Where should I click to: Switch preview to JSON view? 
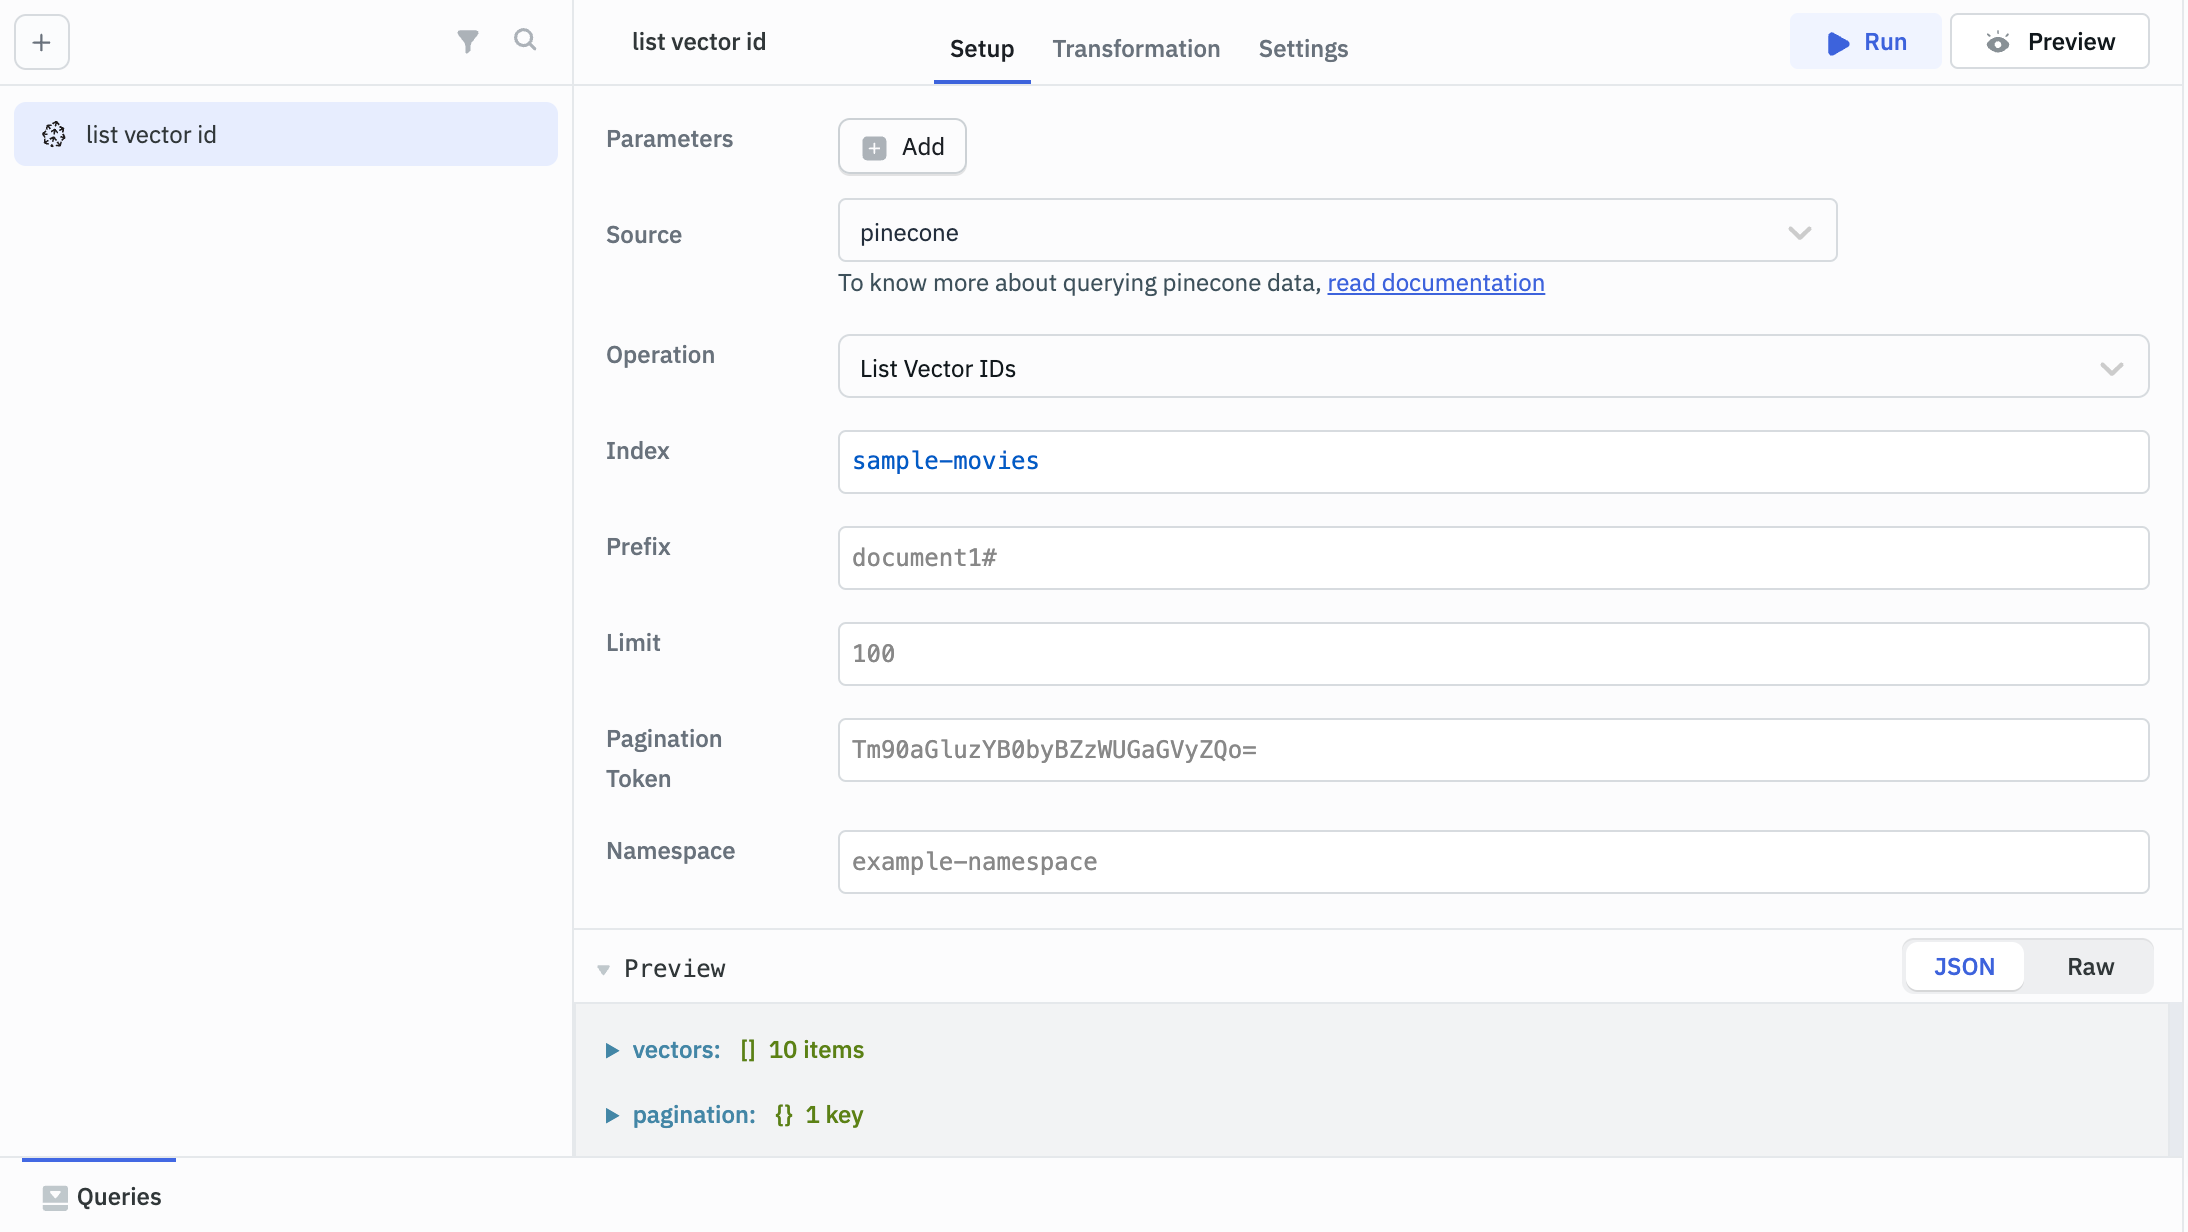[1964, 967]
